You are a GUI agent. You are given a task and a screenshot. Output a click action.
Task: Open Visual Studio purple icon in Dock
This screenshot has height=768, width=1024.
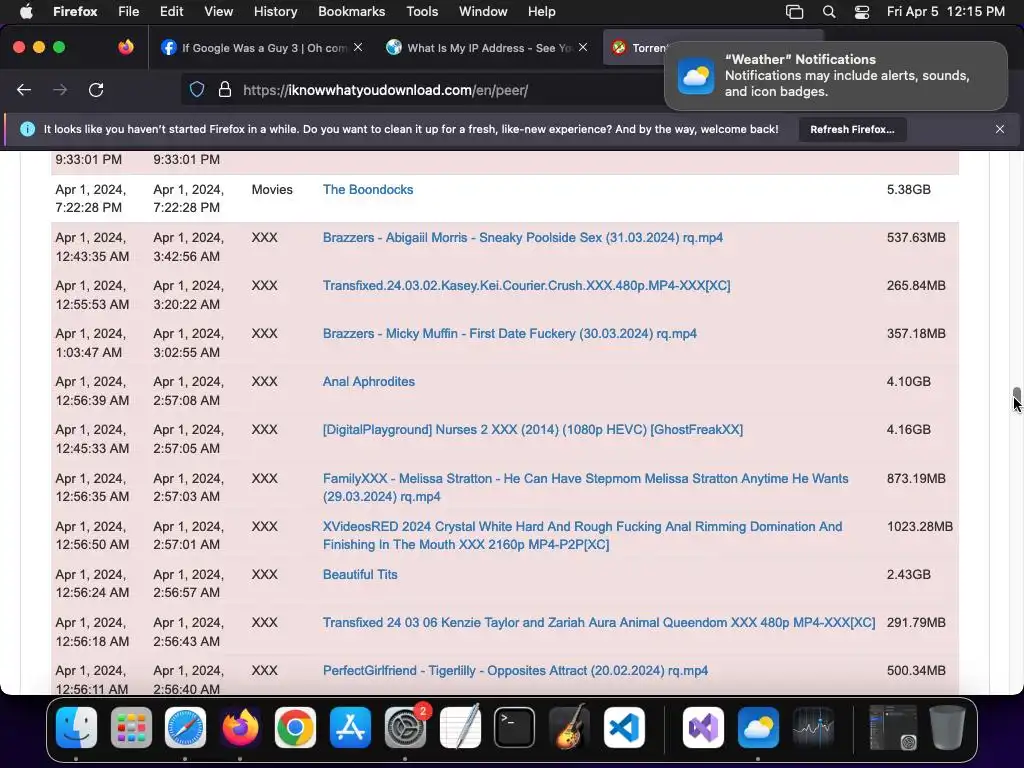click(703, 727)
